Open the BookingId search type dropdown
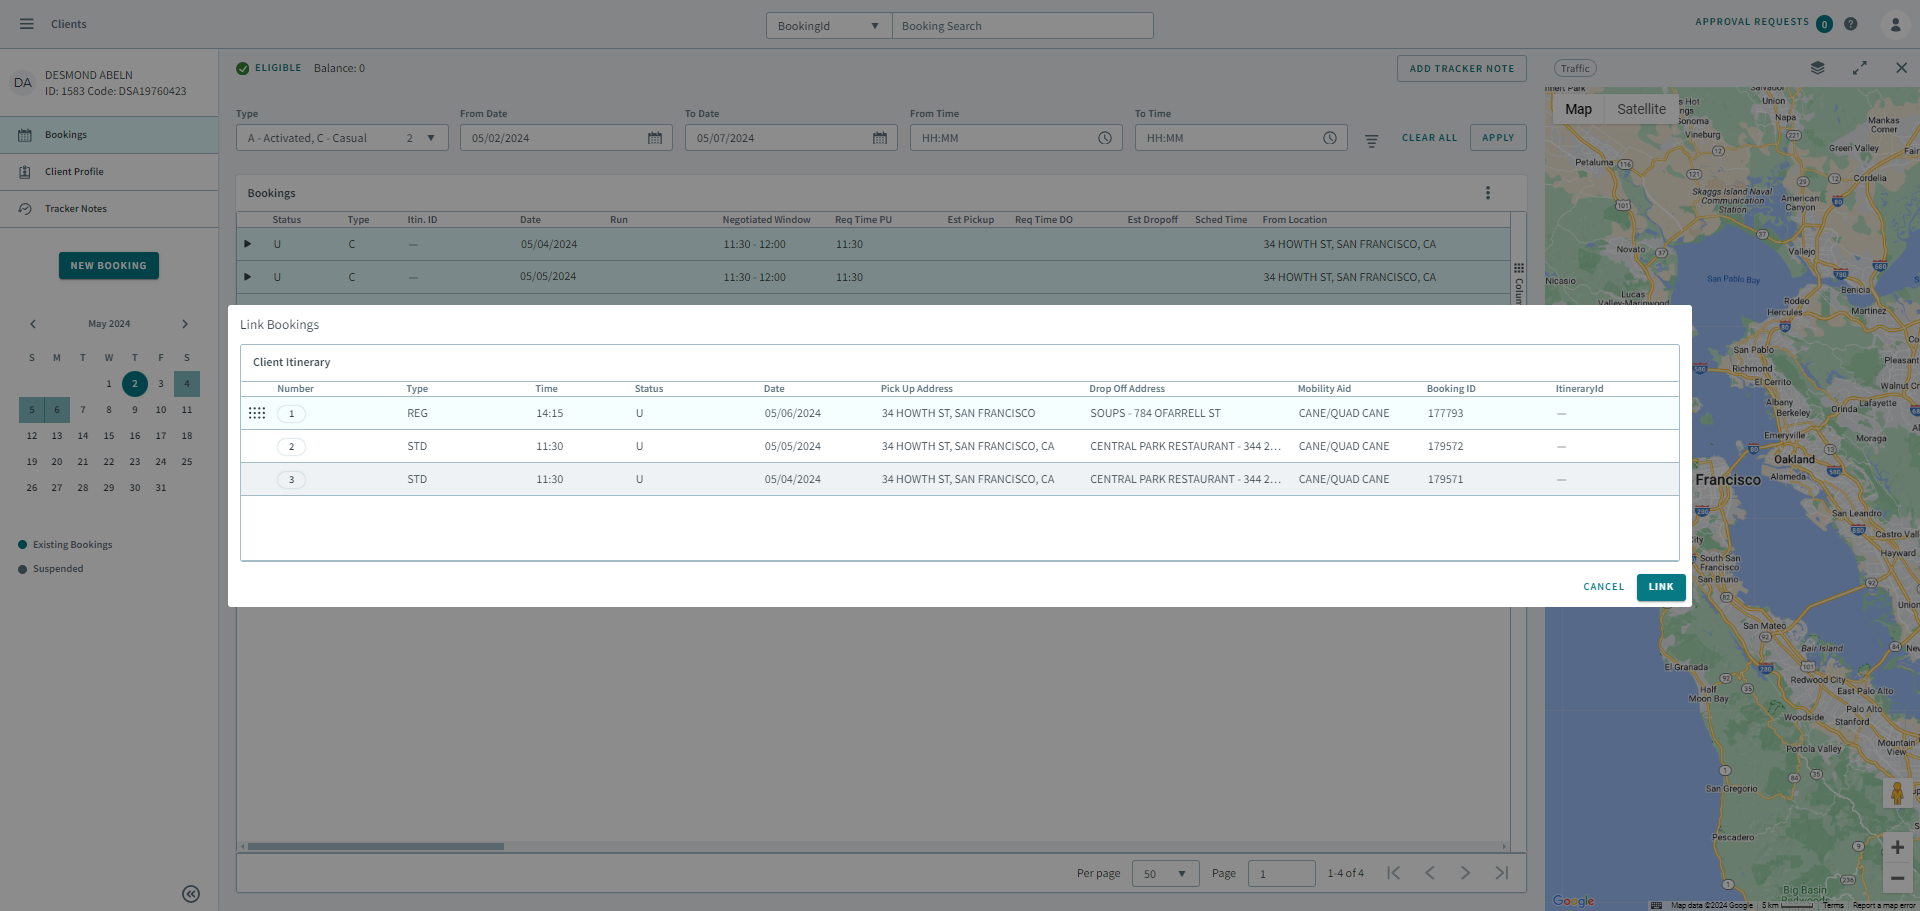 [828, 26]
